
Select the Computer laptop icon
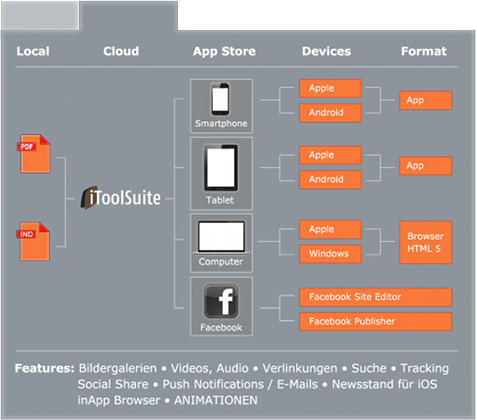pyautogui.click(x=221, y=237)
